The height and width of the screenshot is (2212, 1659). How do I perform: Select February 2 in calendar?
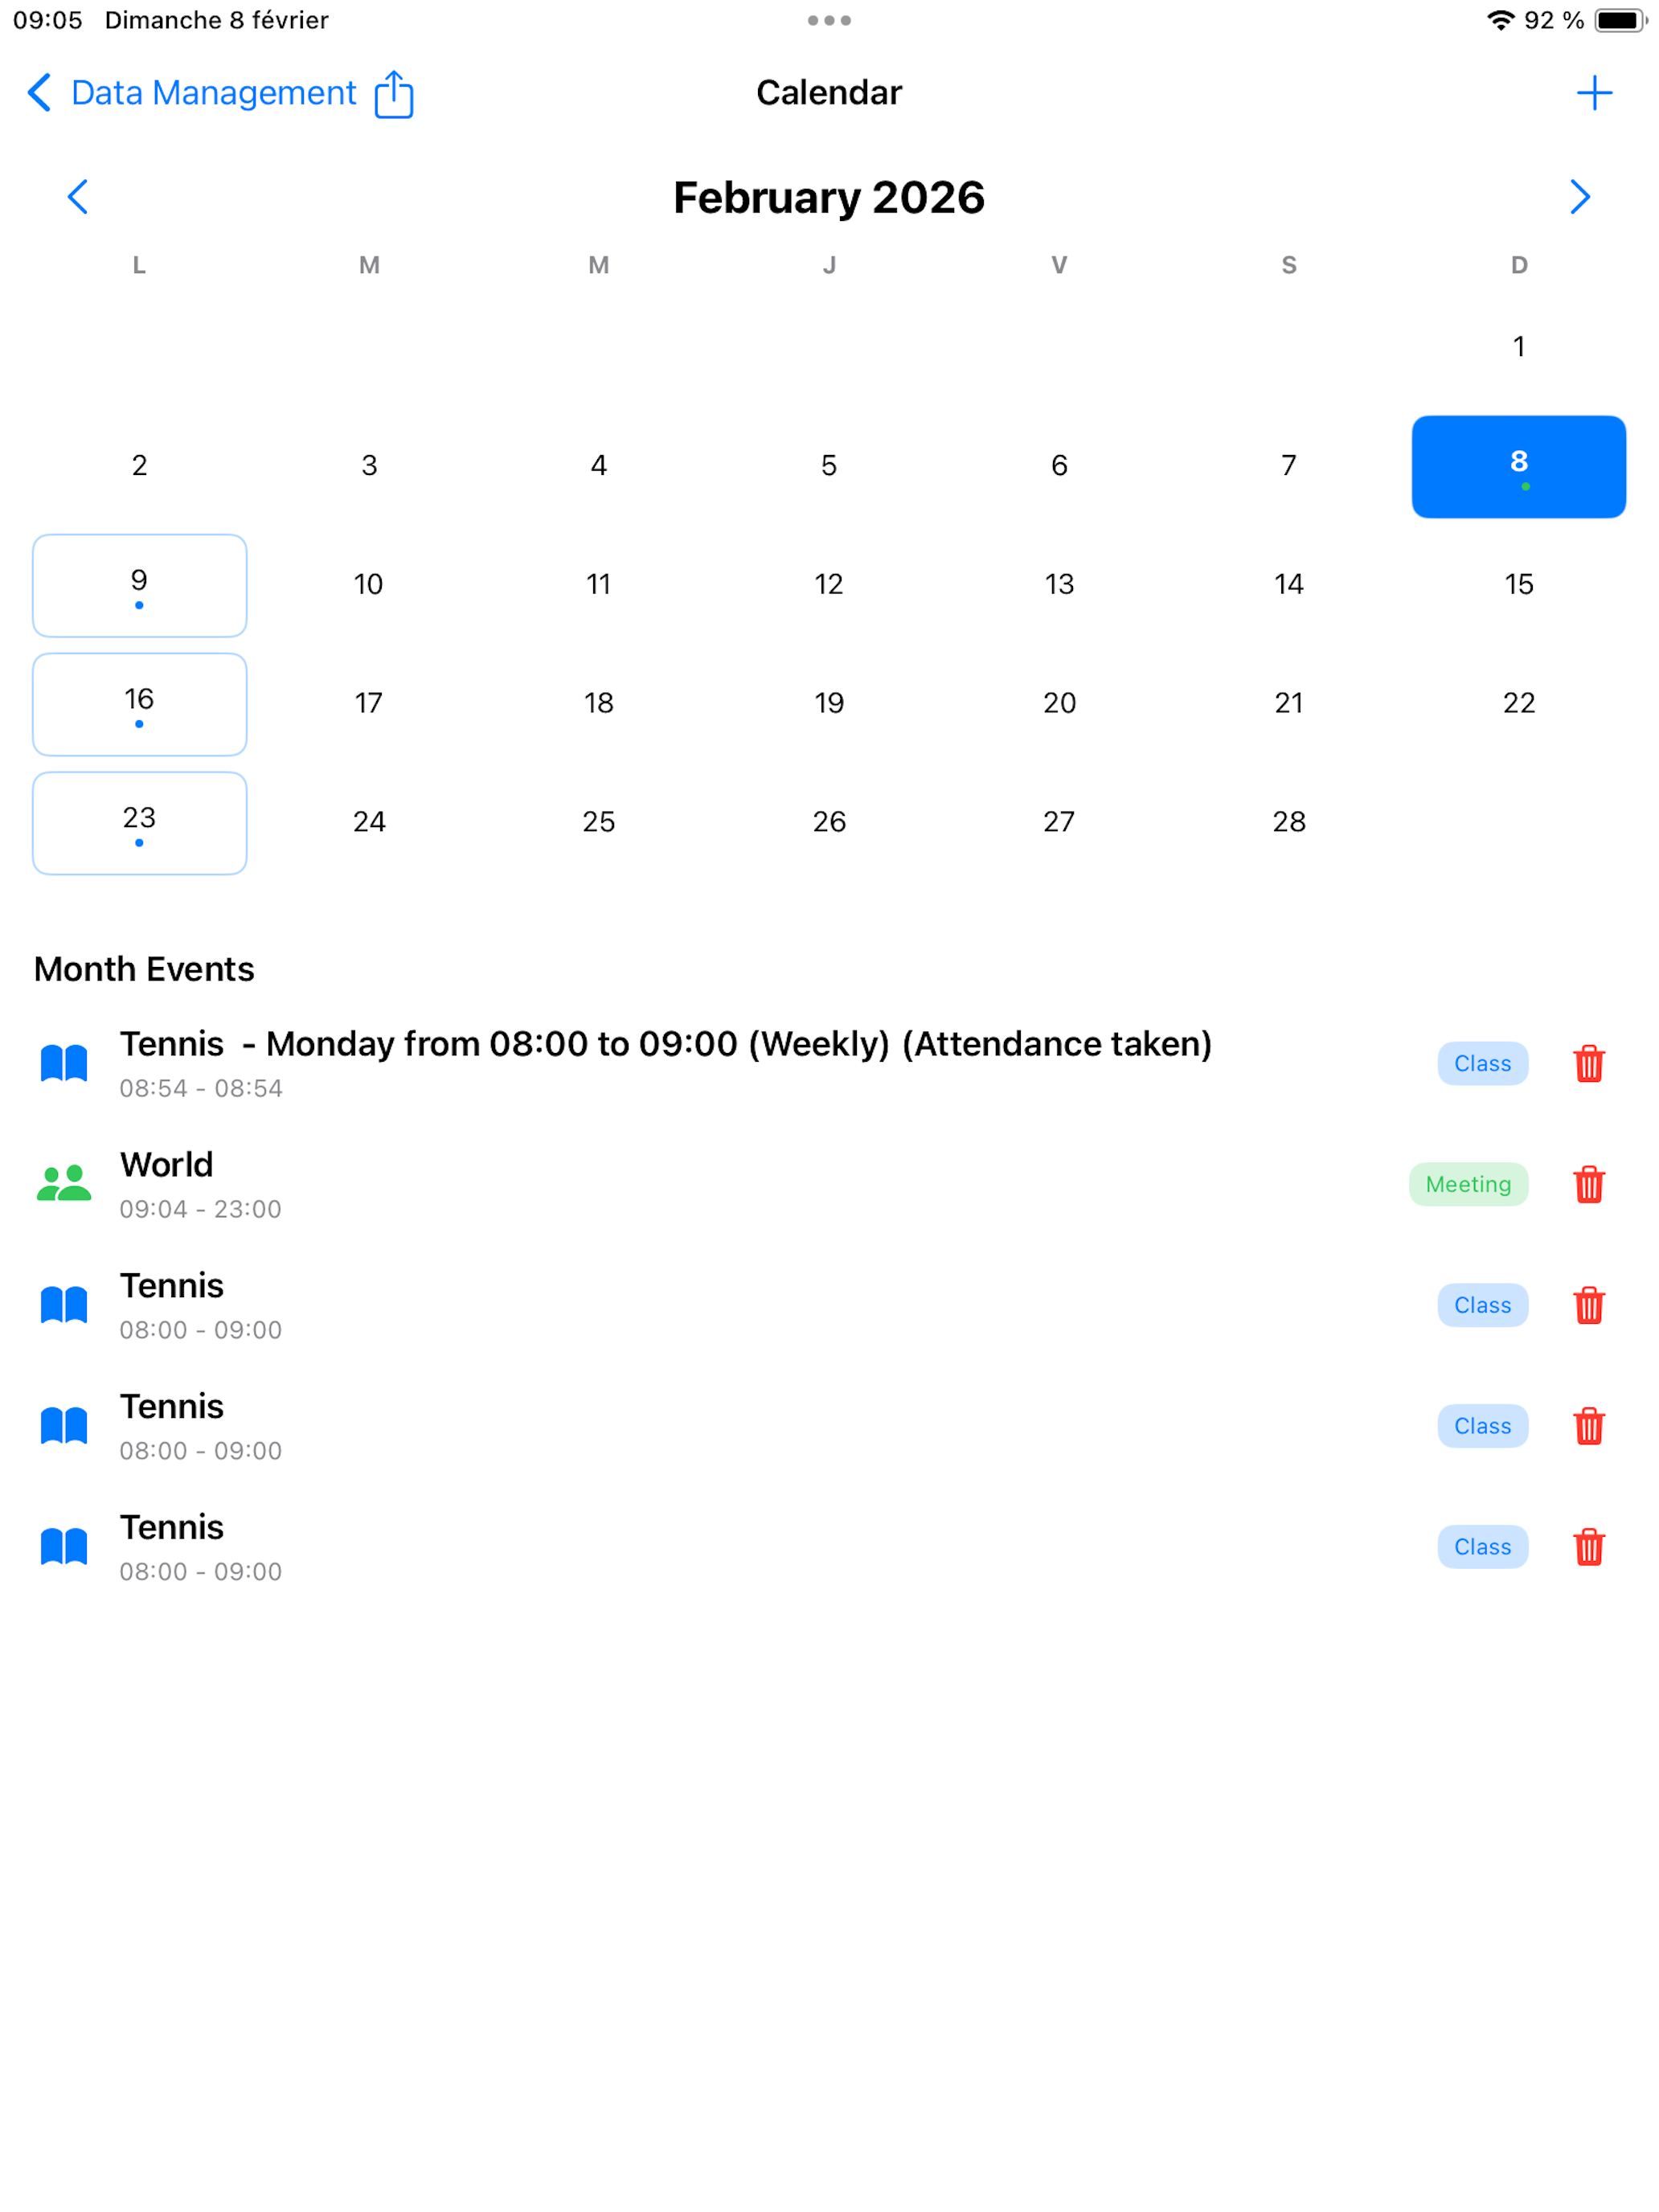coord(140,466)
